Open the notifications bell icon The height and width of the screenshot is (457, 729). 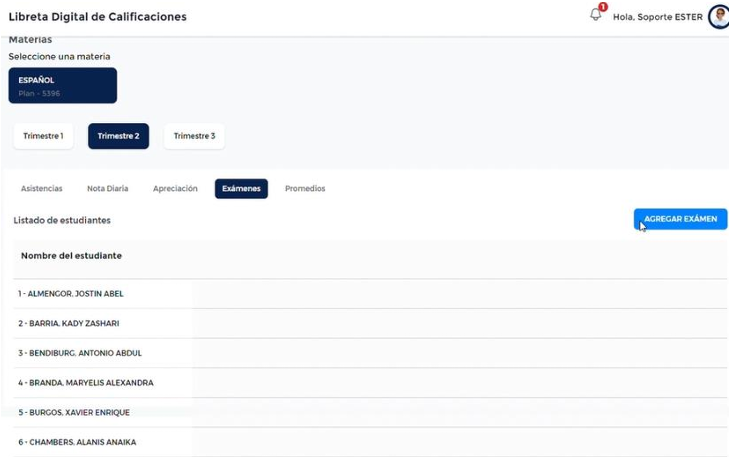tap(596, 15)
